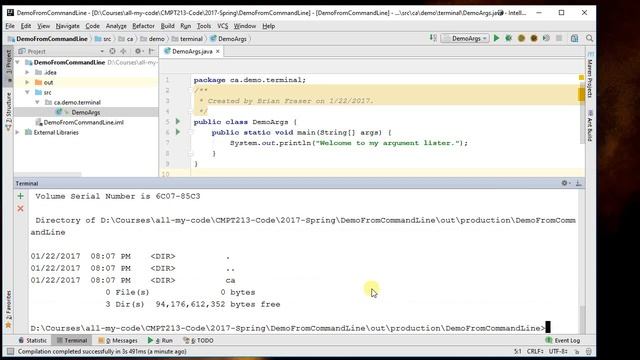The image size is (640, 360).
Task: Open the DemoArgs run configuration dropdown
Action: 466,38
